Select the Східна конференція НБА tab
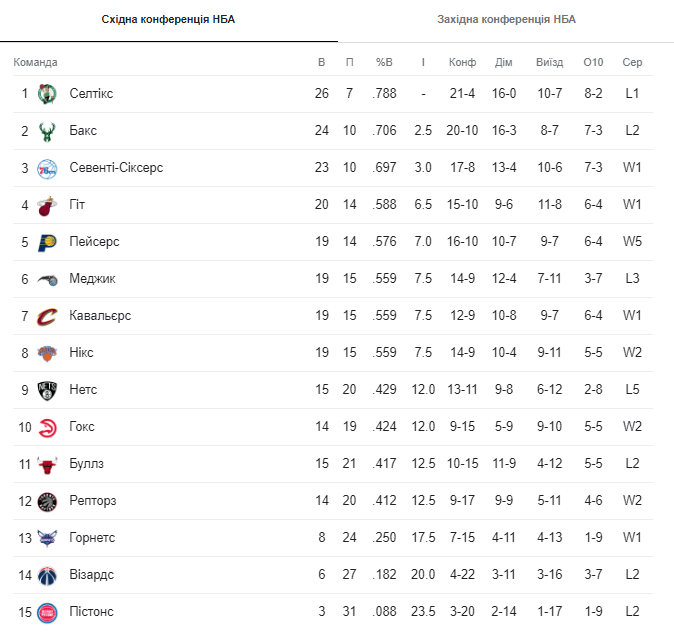The image size is (674, 636). [169, 20]
